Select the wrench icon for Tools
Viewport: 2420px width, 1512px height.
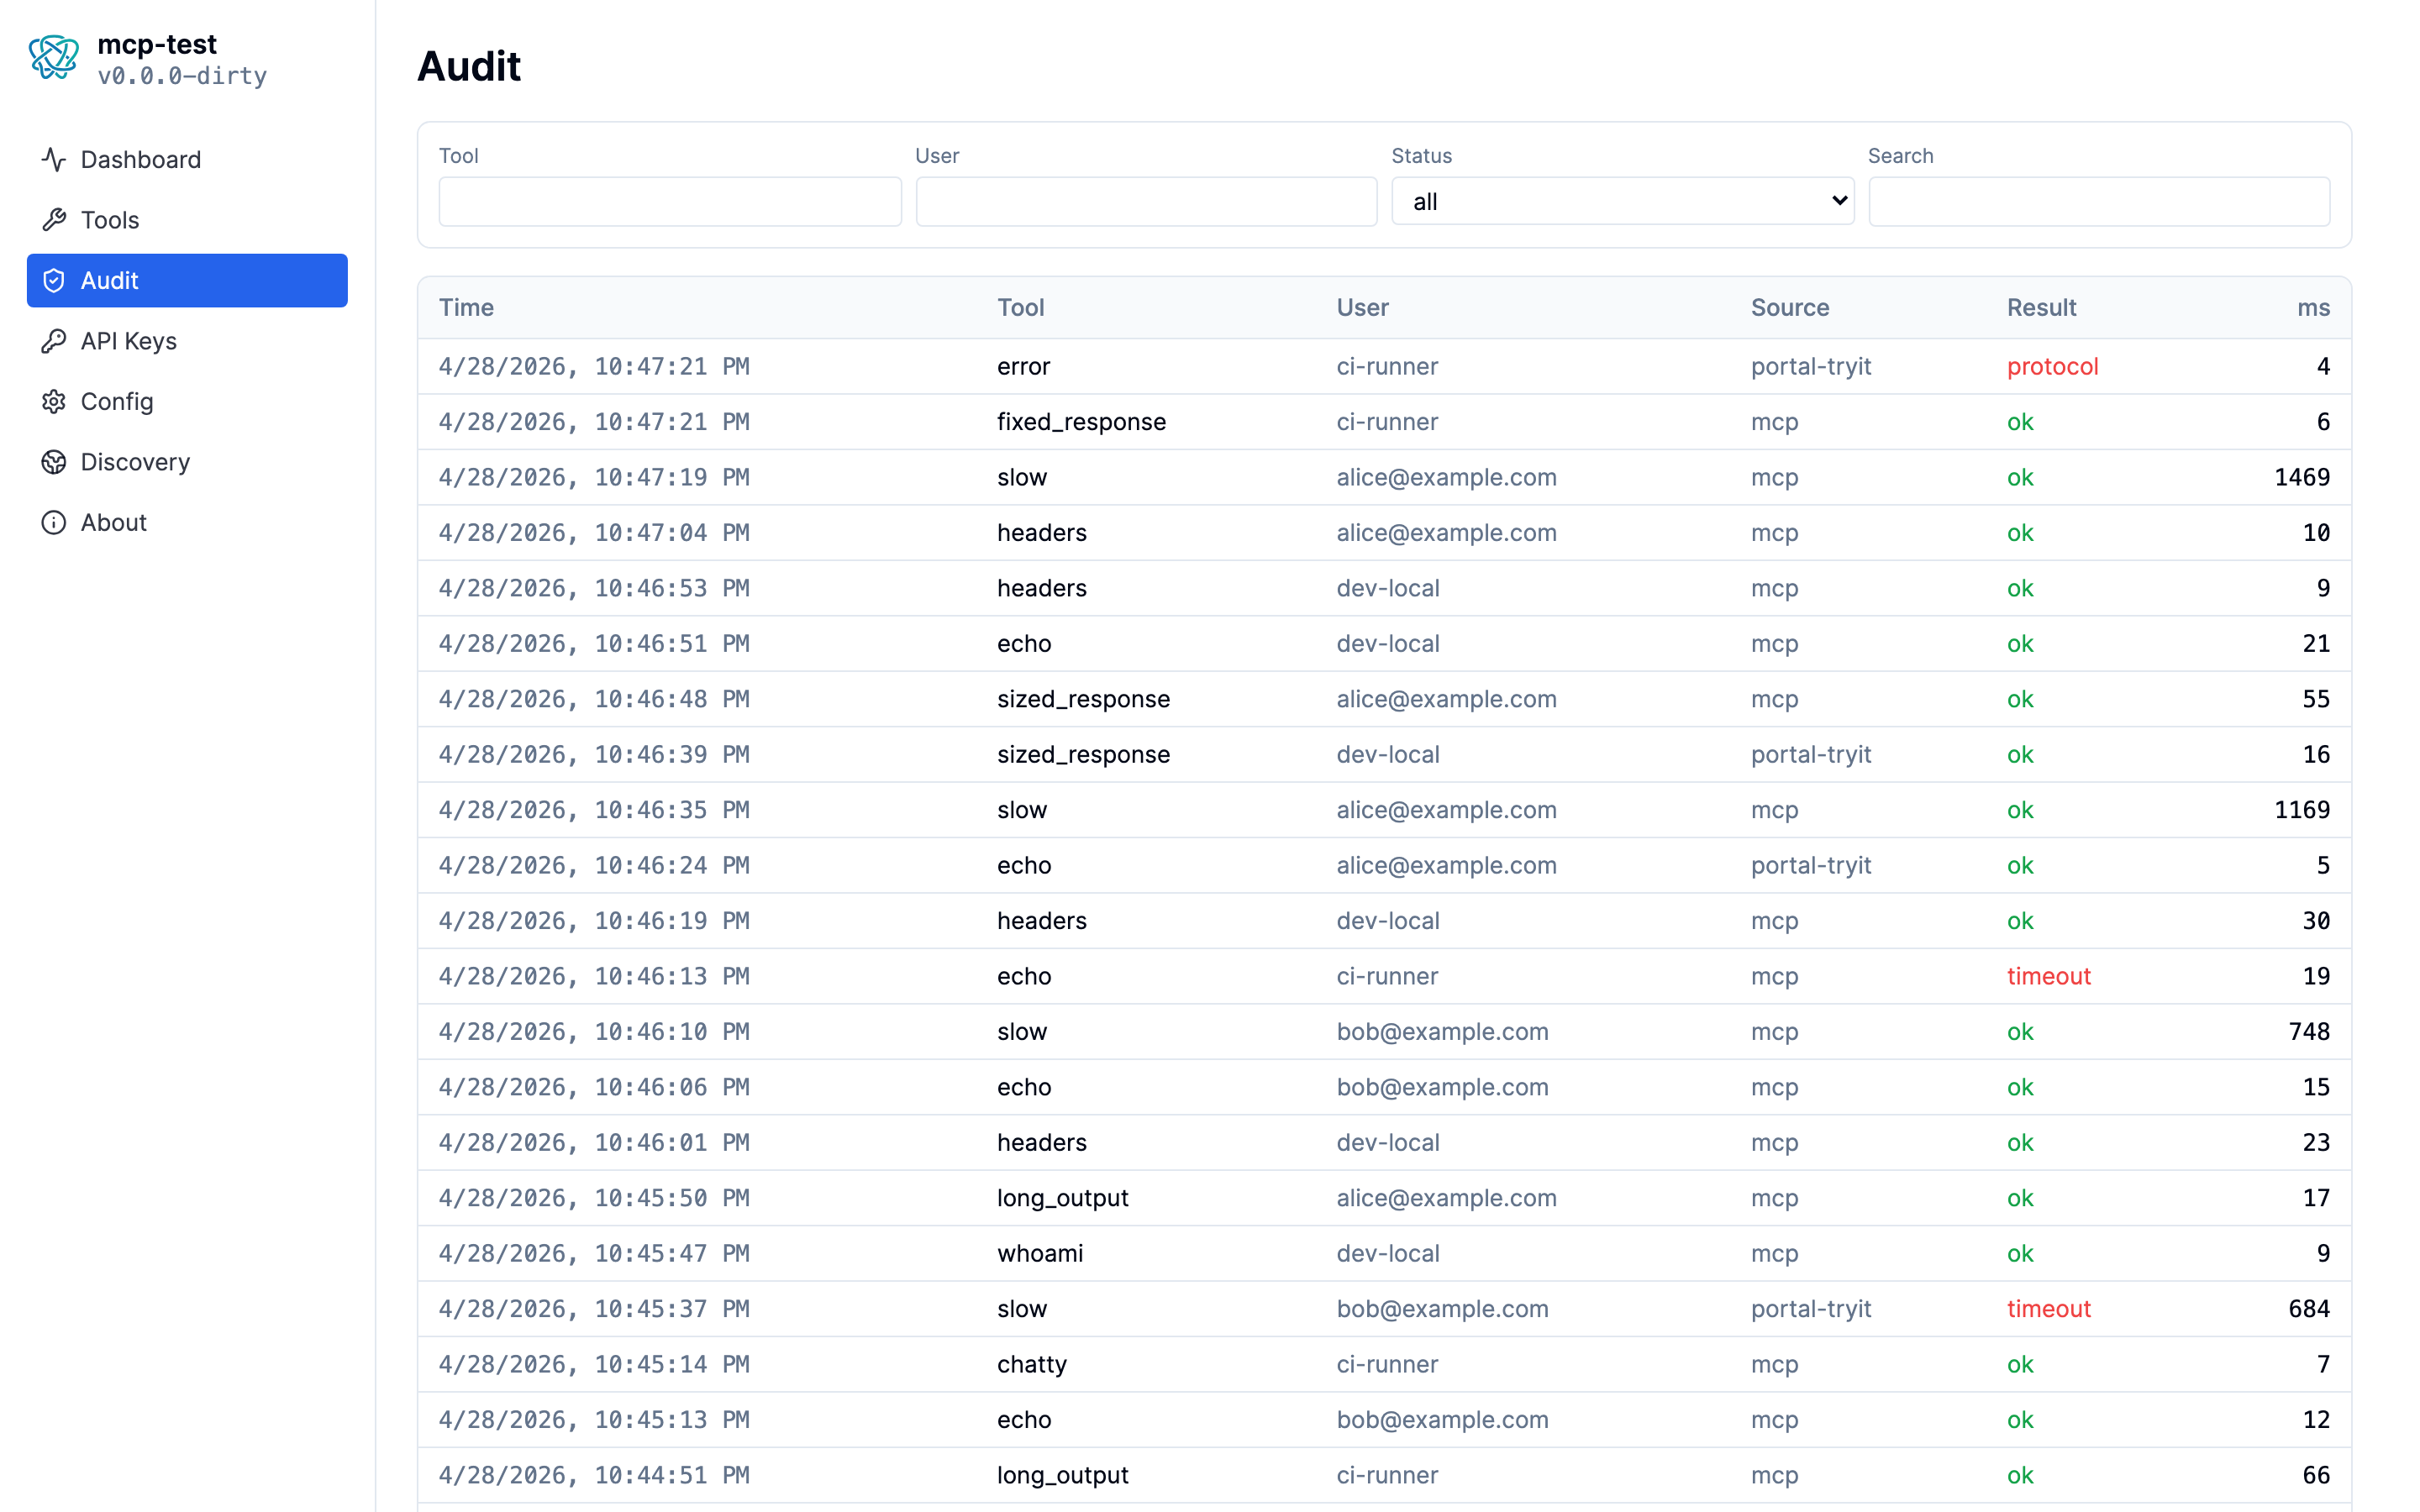(56, 219)
